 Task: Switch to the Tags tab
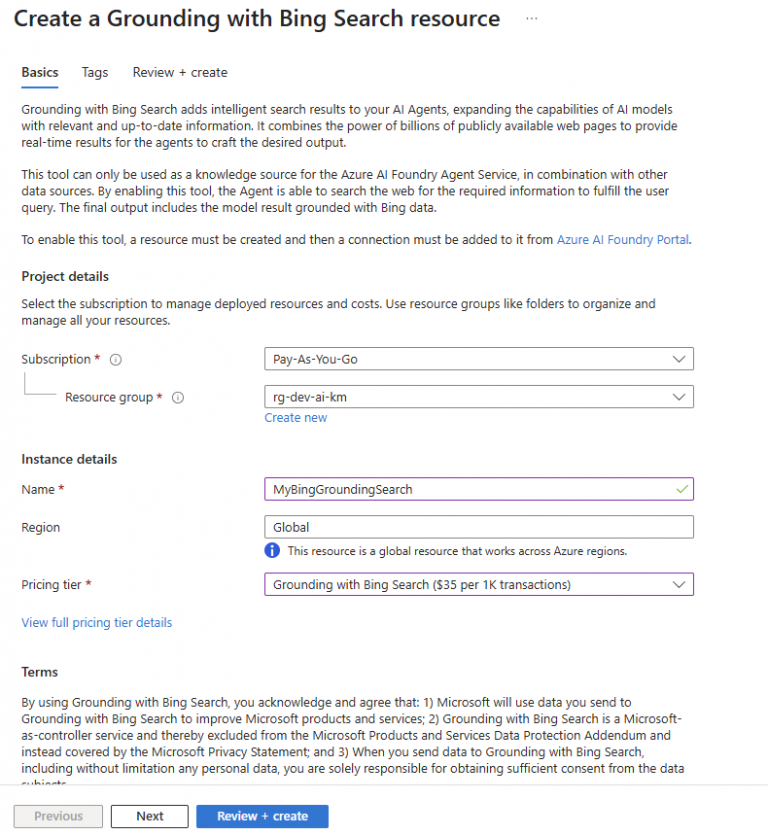pos(94,72)
